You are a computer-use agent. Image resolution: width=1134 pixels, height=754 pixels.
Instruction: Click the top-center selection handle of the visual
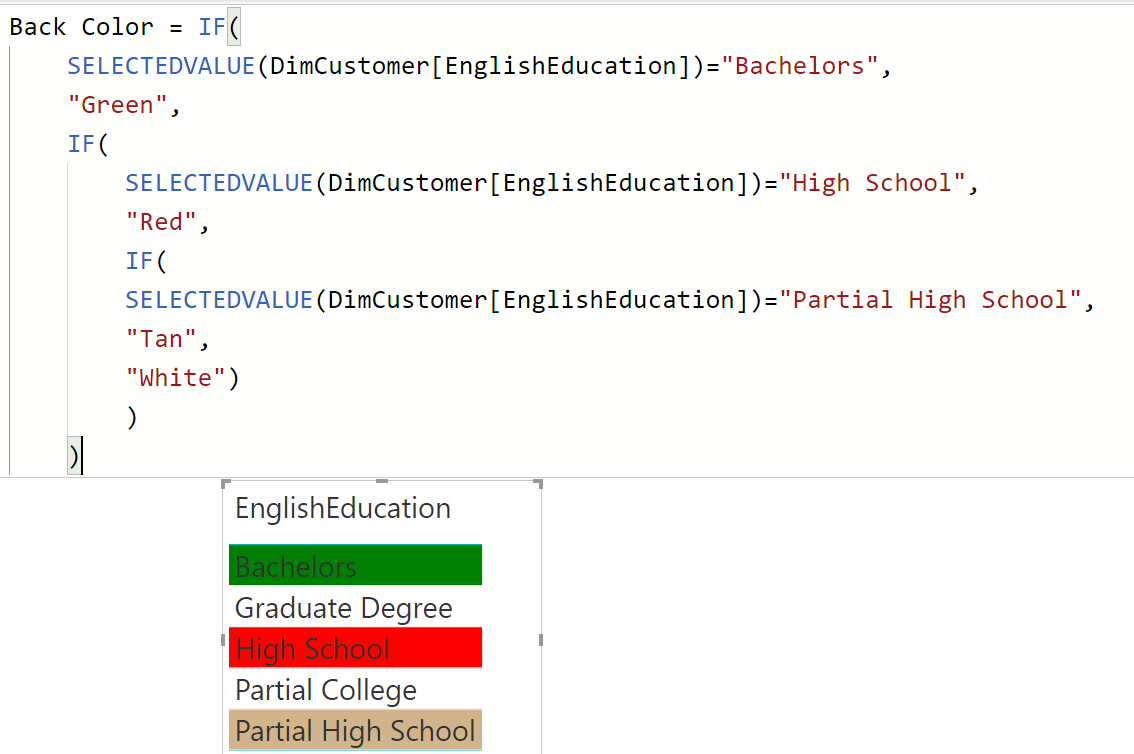click(382, 482)
